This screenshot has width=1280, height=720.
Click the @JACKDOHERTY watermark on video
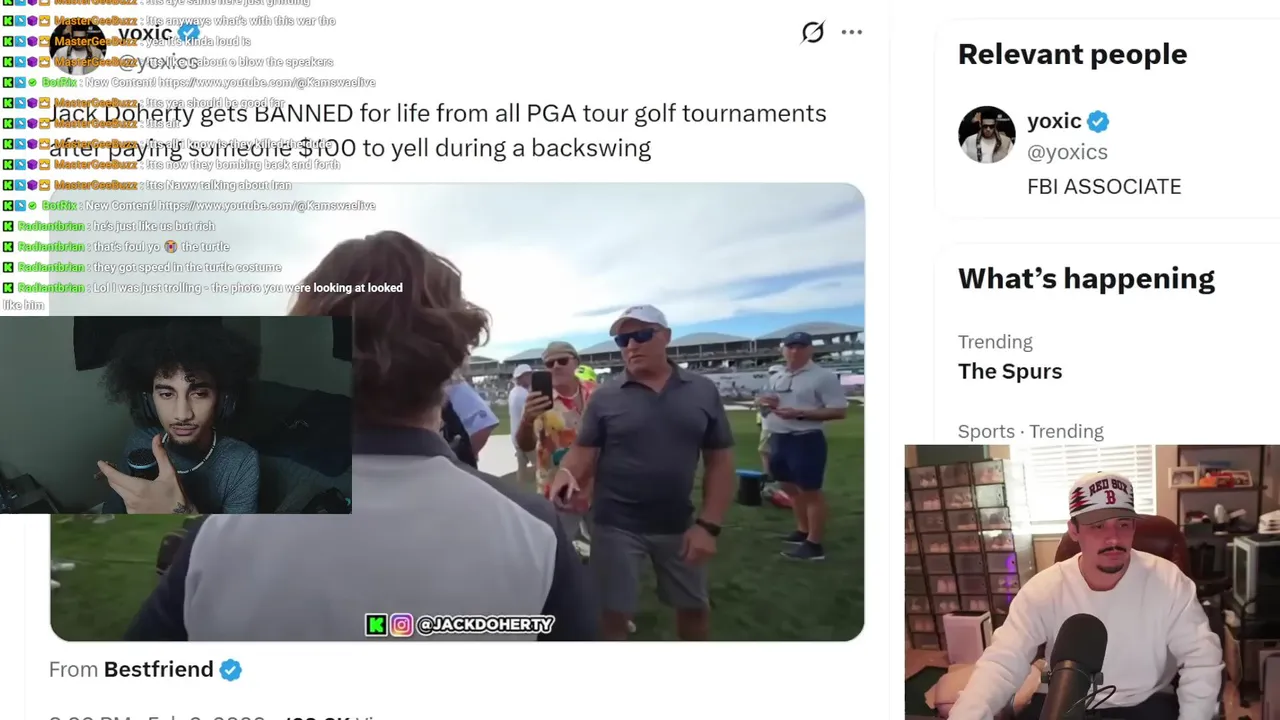click(485, 625)
